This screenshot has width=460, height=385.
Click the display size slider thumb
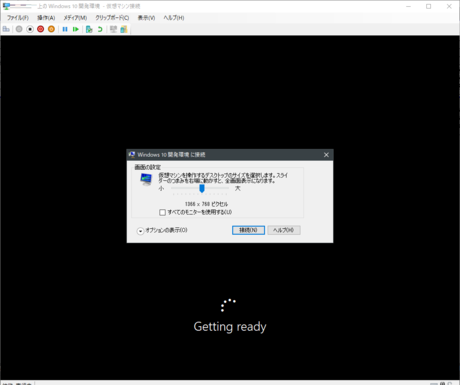[202, 189]
